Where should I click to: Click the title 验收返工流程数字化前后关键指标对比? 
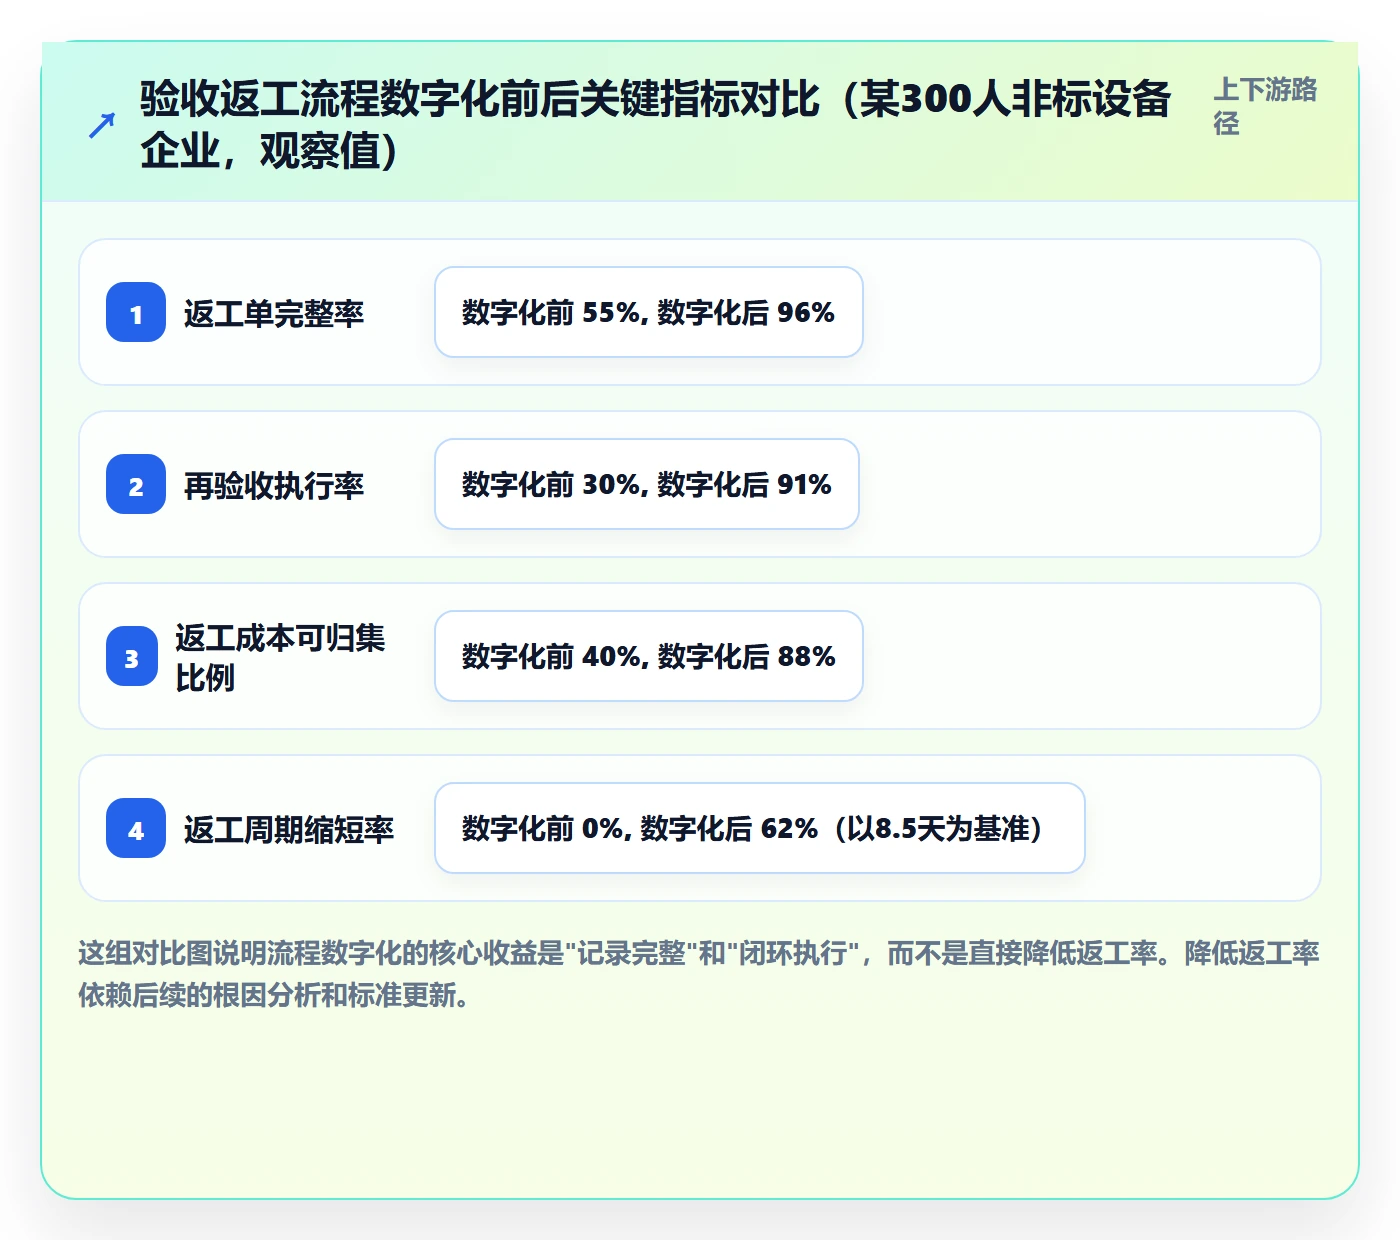(655, 125)
